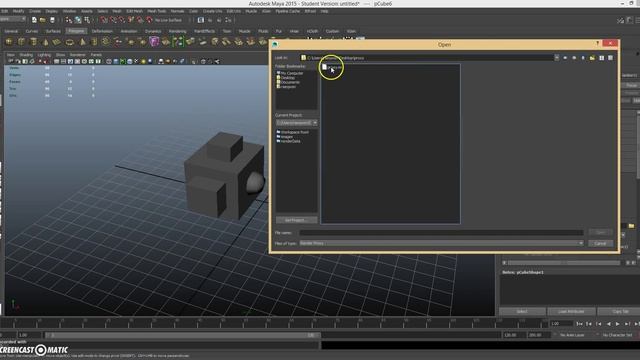
Task: Create a new scene from status line
Action: [x=34, y=20]
